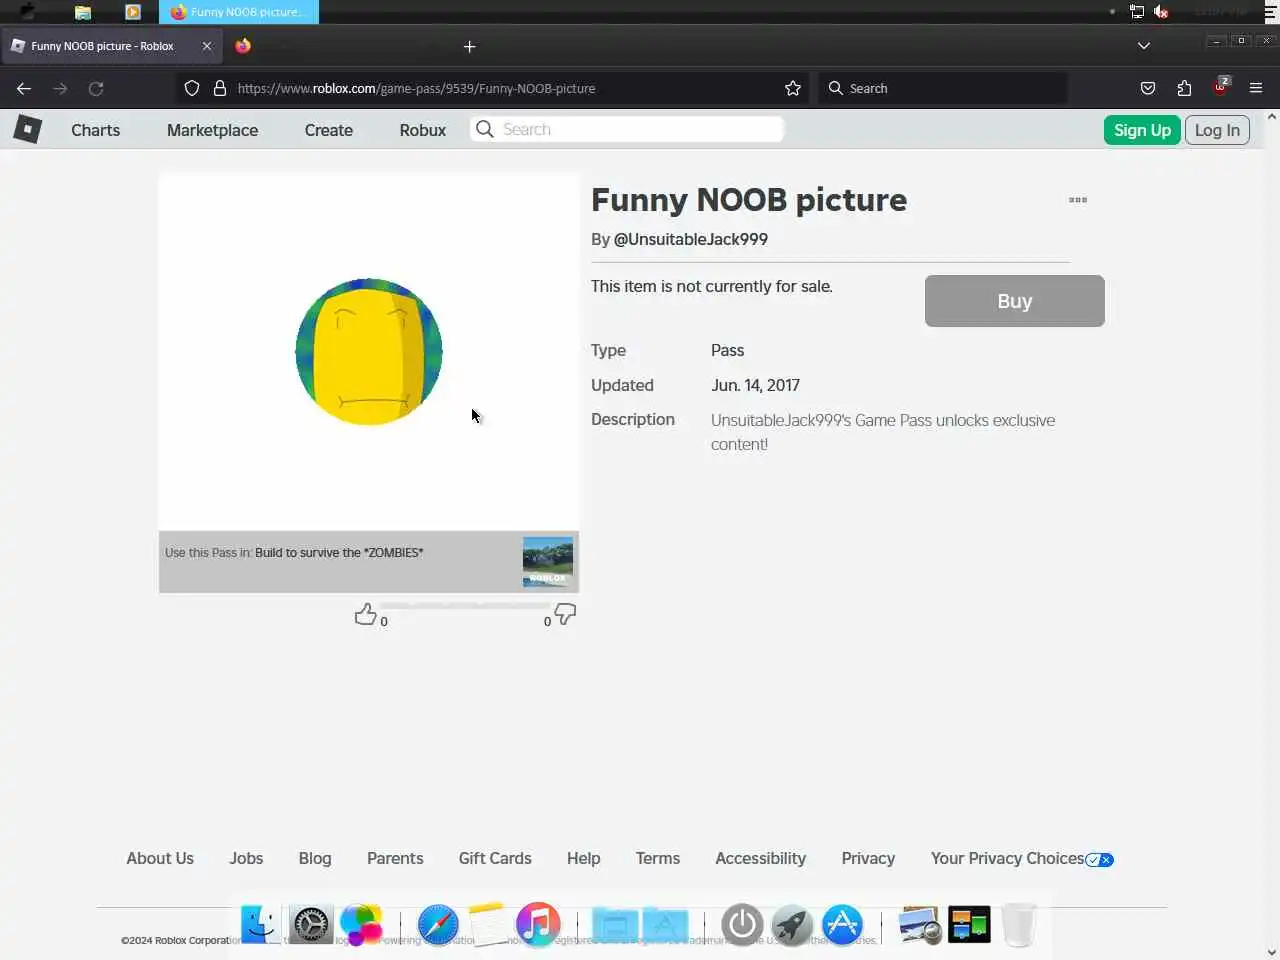This screenshot has height=960, width=1280.
Task: Click the power button dock icon
Action: pyautogui.click(x=742, y=925)
